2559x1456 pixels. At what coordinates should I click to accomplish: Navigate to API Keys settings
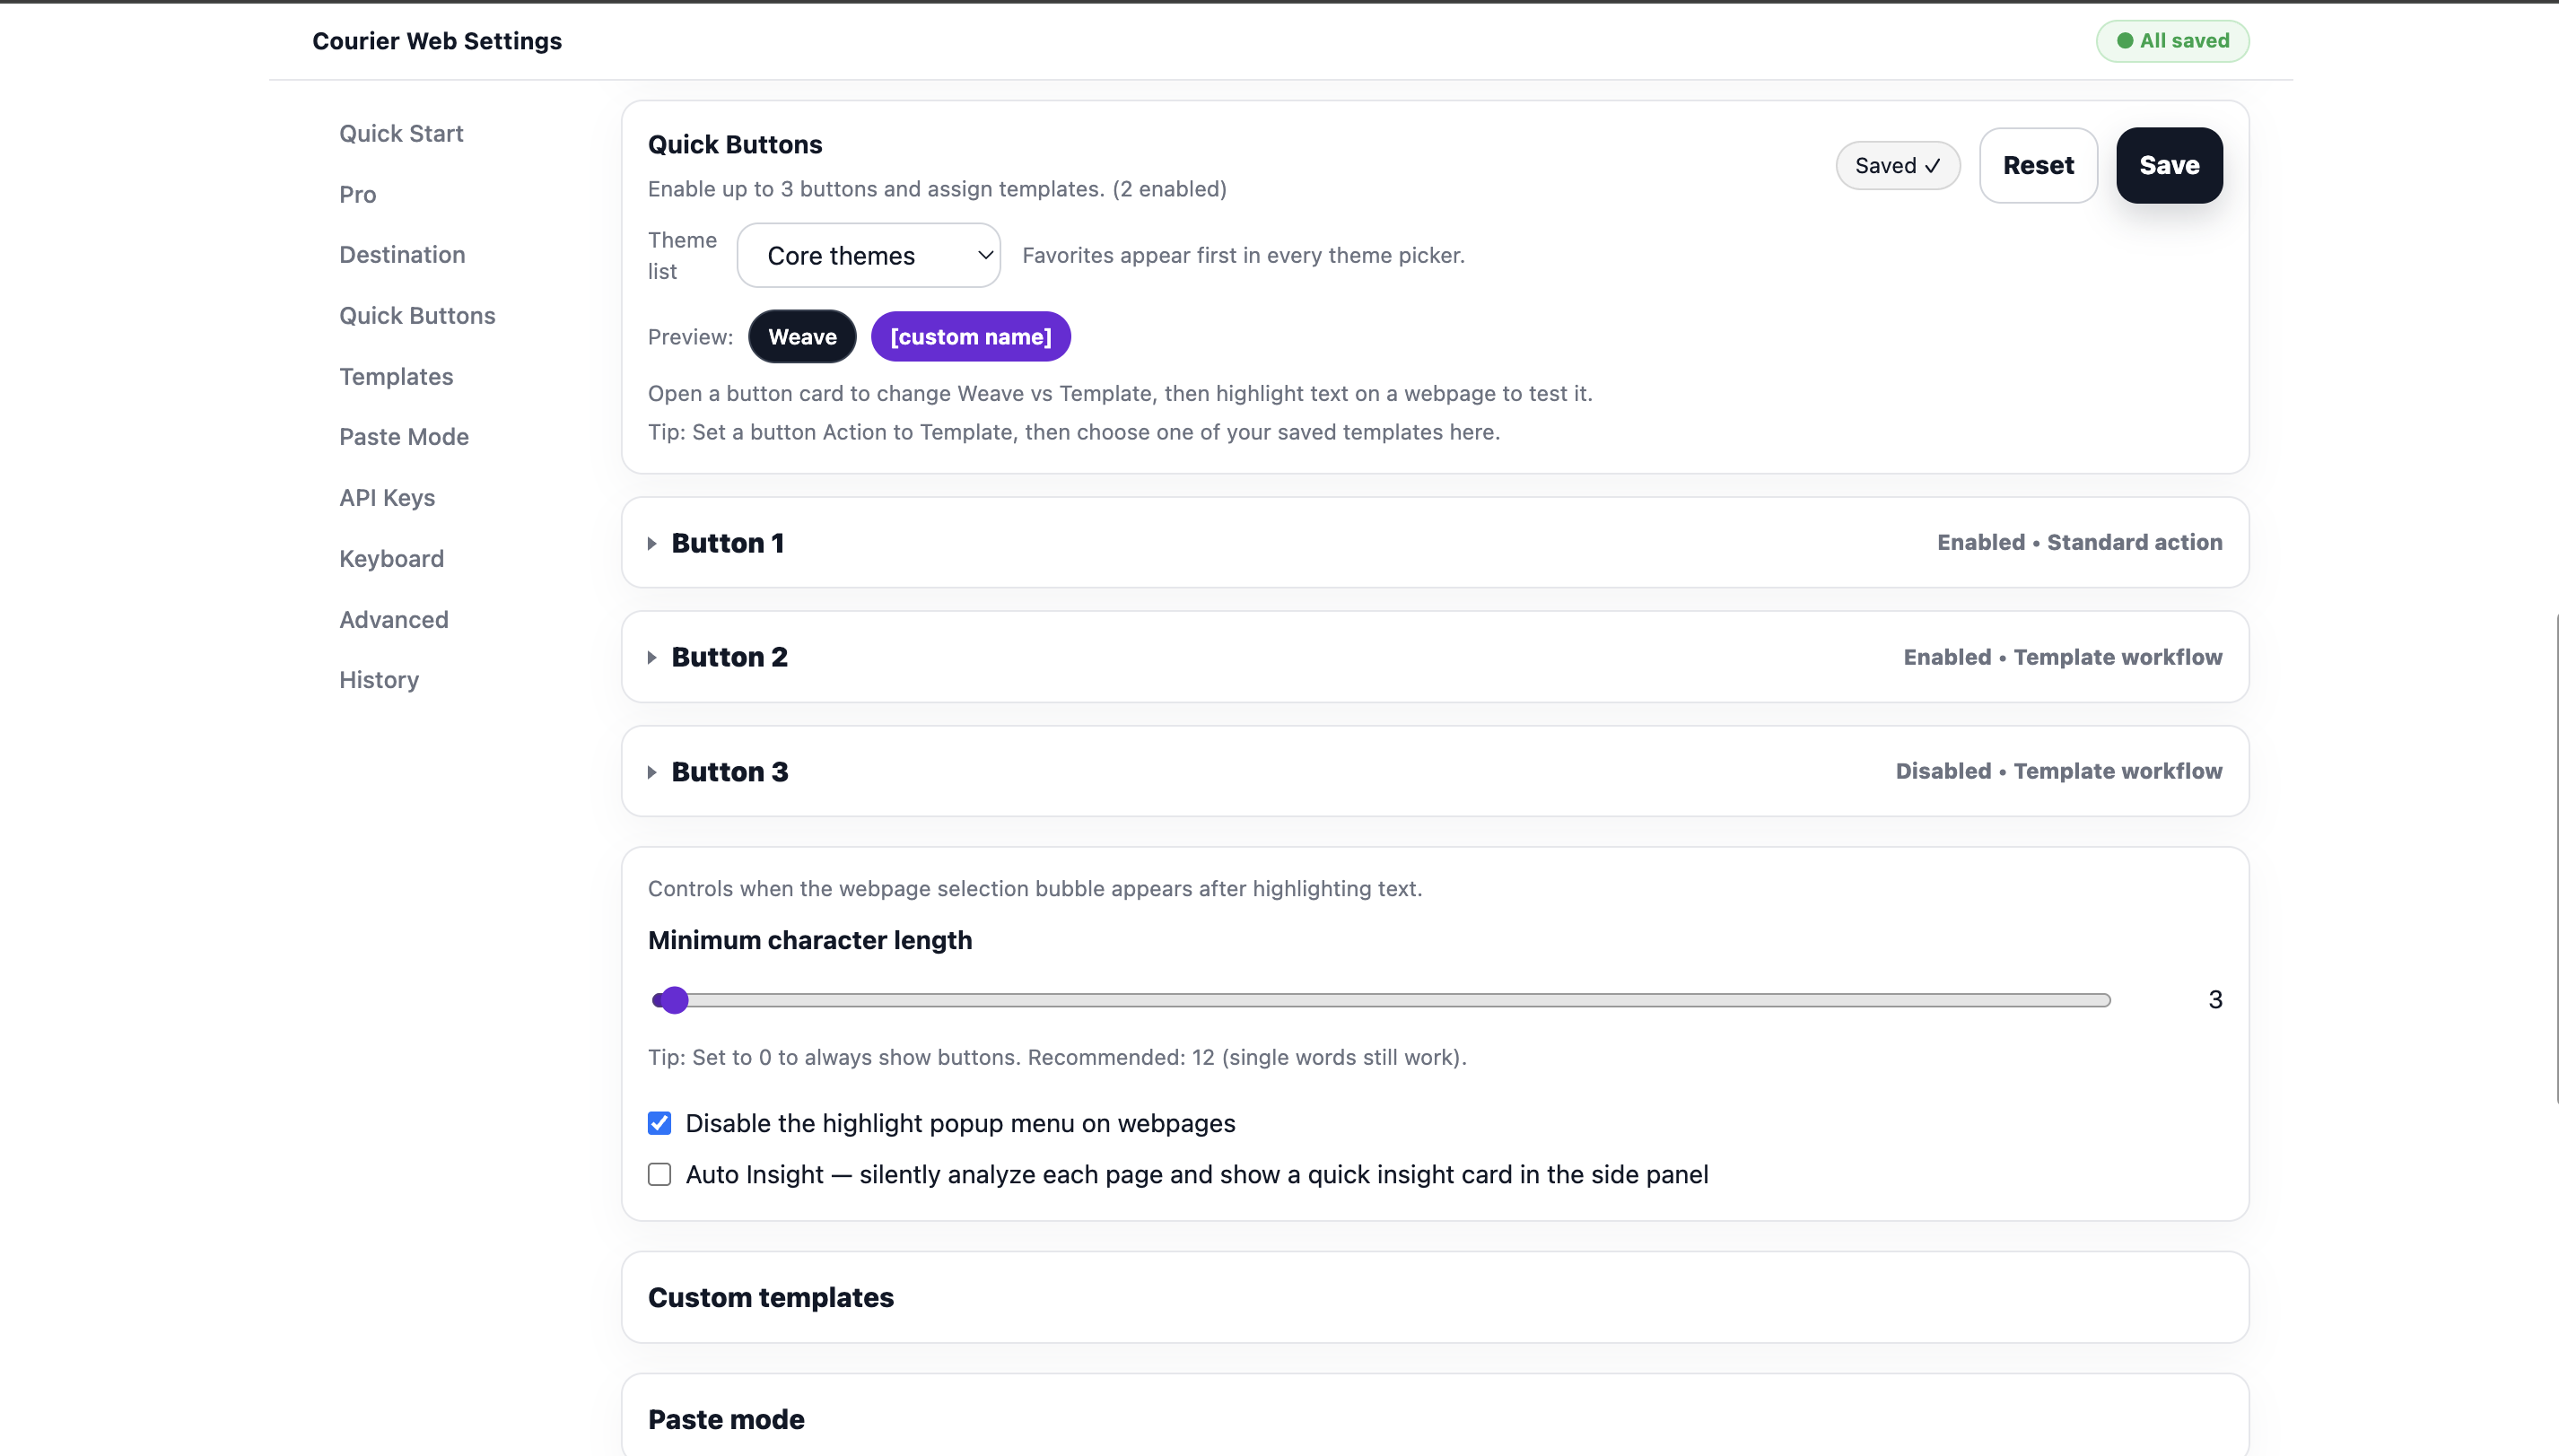pyautogui.click(x=387, y=498)
